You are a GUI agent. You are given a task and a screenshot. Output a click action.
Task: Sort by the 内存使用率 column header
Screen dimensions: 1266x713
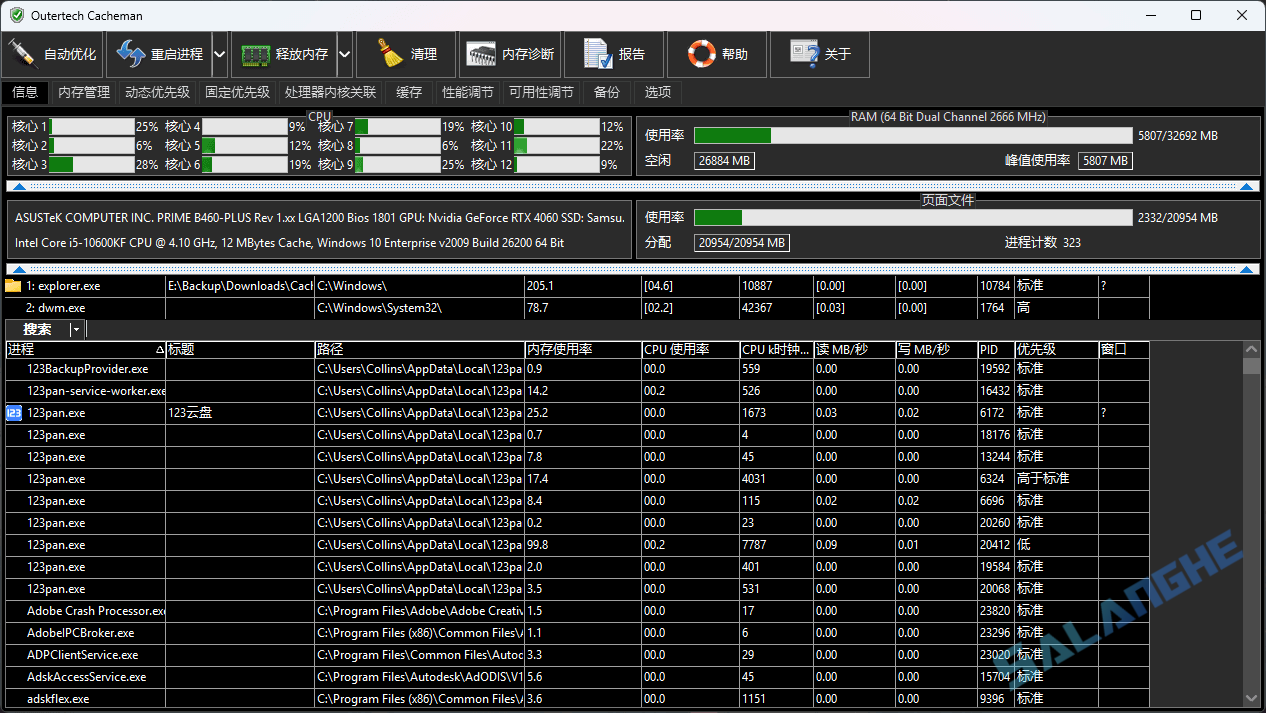coord(582,350)
